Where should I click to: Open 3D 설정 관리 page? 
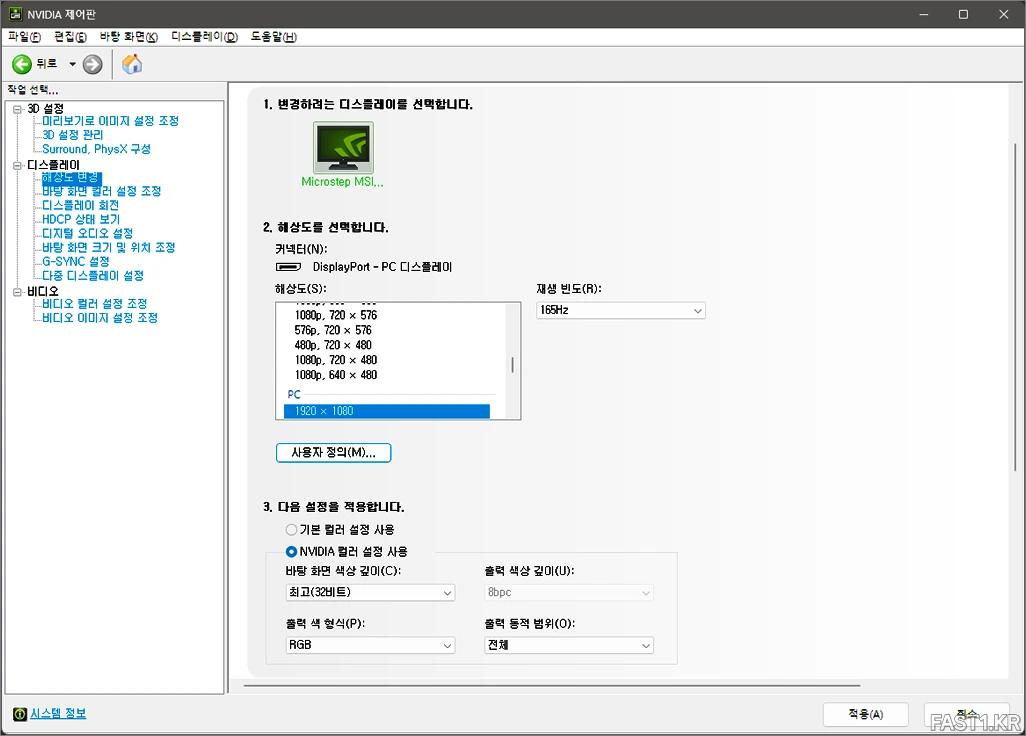[x=73, y=135]
